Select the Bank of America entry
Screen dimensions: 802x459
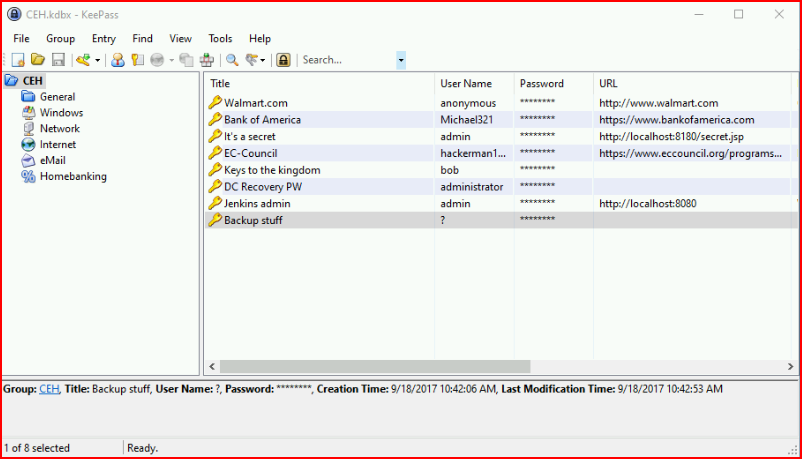tap(262, 120)
